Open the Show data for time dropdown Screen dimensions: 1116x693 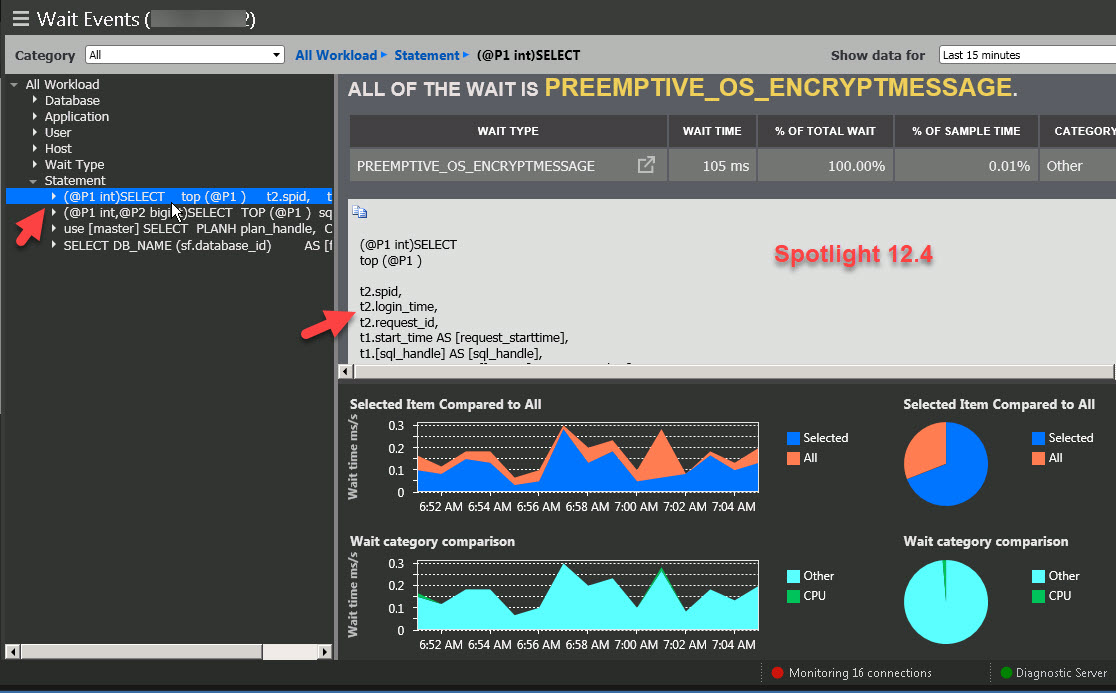1026,55
